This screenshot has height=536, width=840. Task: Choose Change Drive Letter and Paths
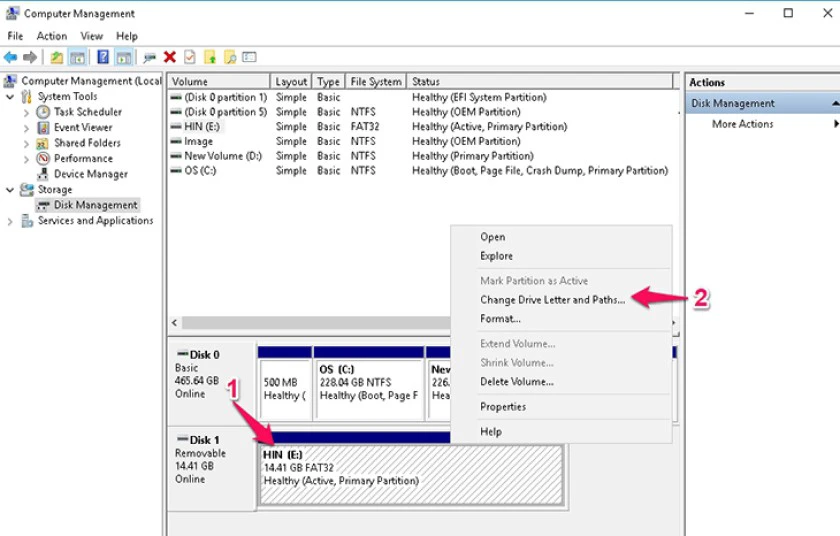(552, 300)
